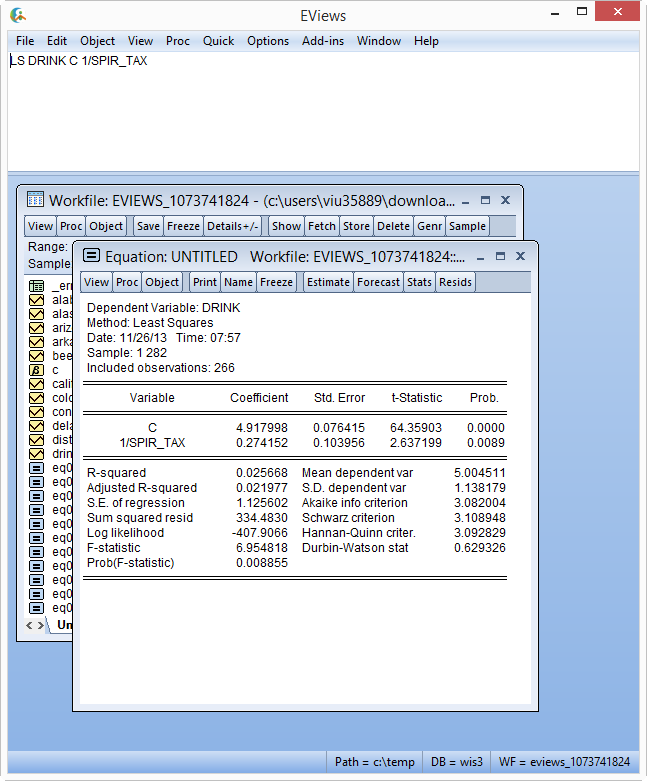The image size is (647, 781).
Task: Select the coefficient vector c object icon
Action: coord(36,370)
